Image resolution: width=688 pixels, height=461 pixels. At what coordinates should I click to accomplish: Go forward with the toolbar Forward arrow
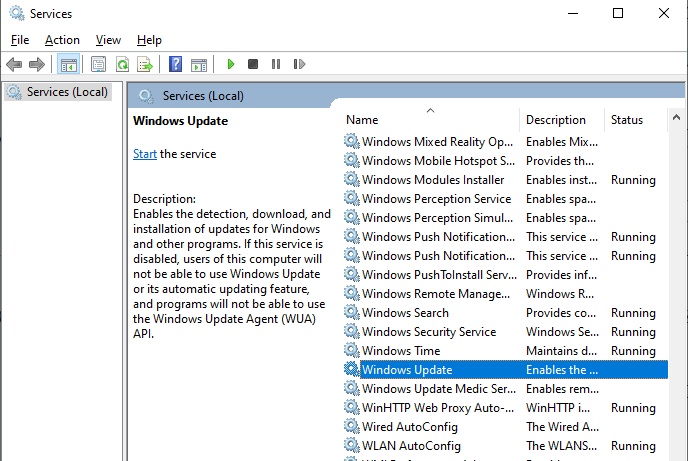(x=37, y=64)
